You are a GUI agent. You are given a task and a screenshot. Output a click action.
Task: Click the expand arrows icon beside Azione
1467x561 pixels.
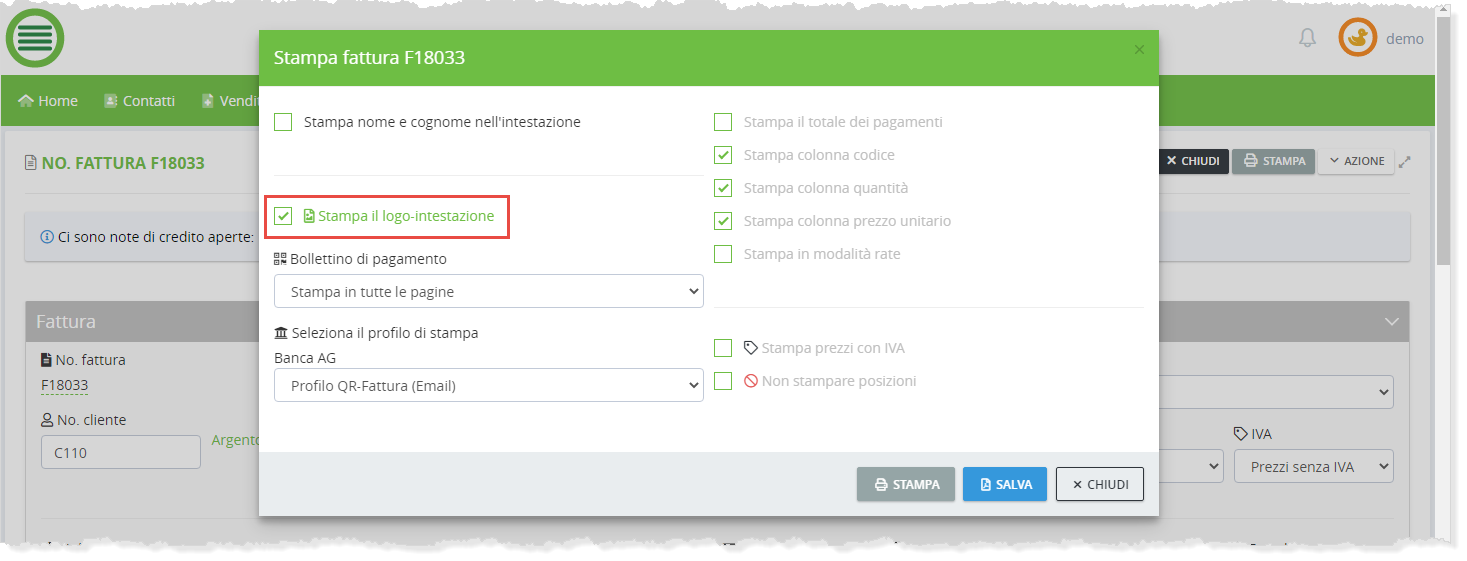click(x=1405, y=161)
